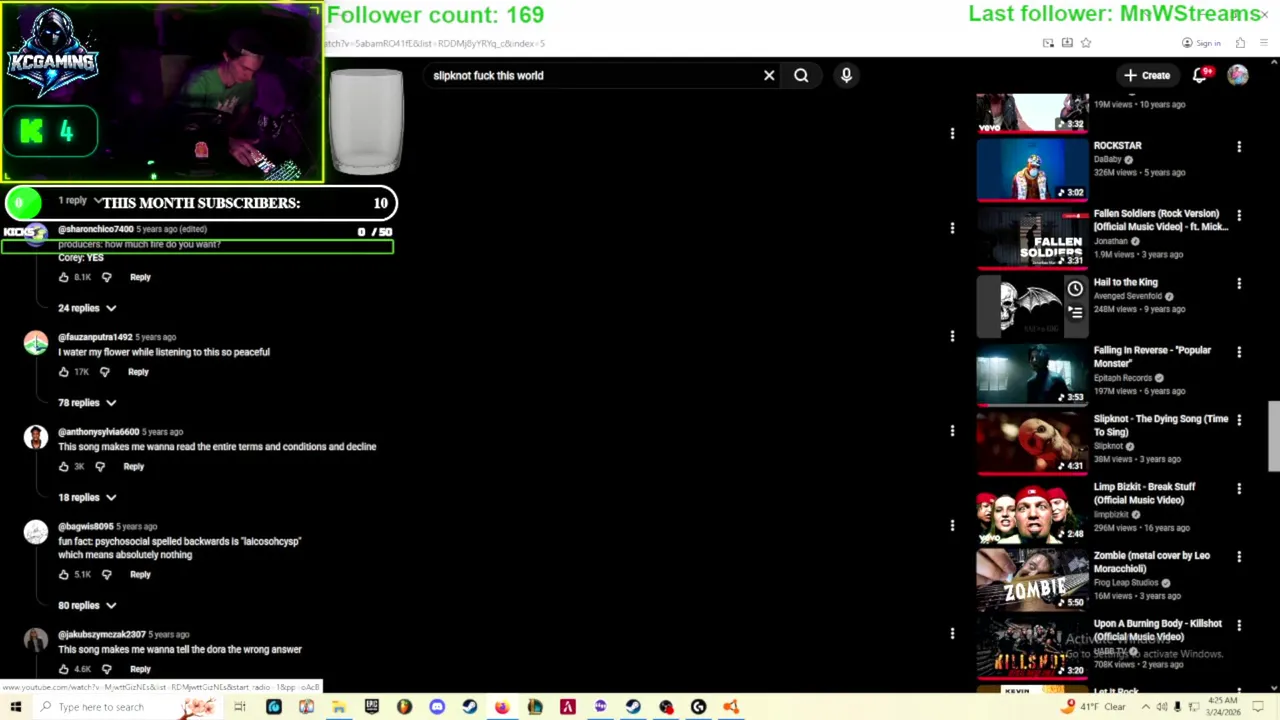Viewport: 1280px width, 720px height.
Task: Open the browser hamburger menu
Action: point(1264,43)
